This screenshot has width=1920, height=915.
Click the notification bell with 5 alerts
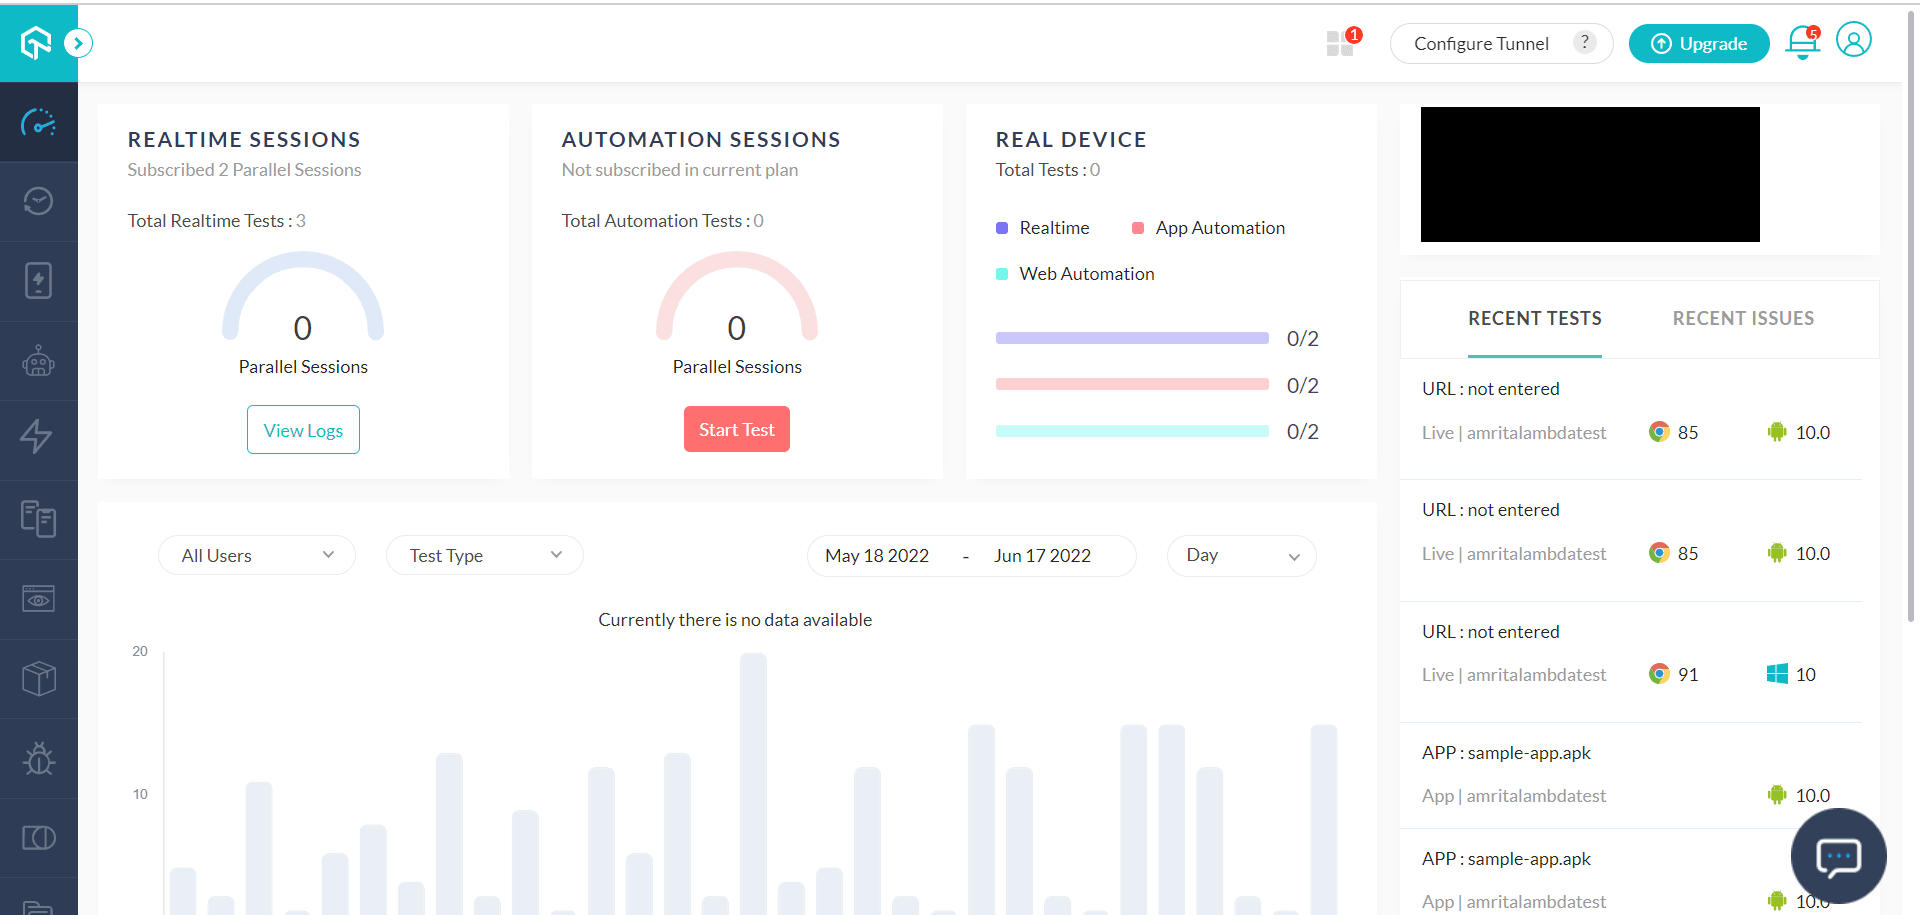[1801, 43]
